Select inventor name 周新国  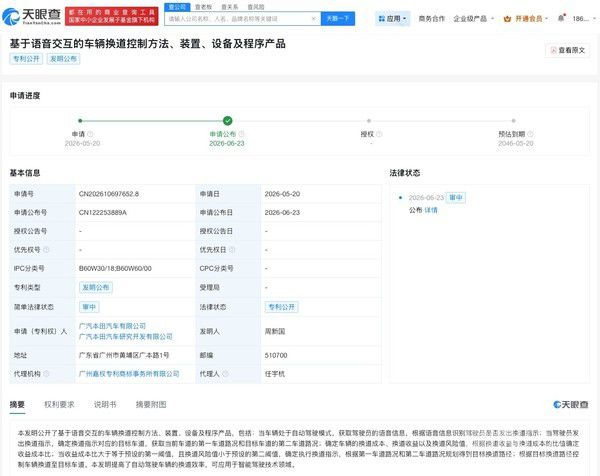275,331
